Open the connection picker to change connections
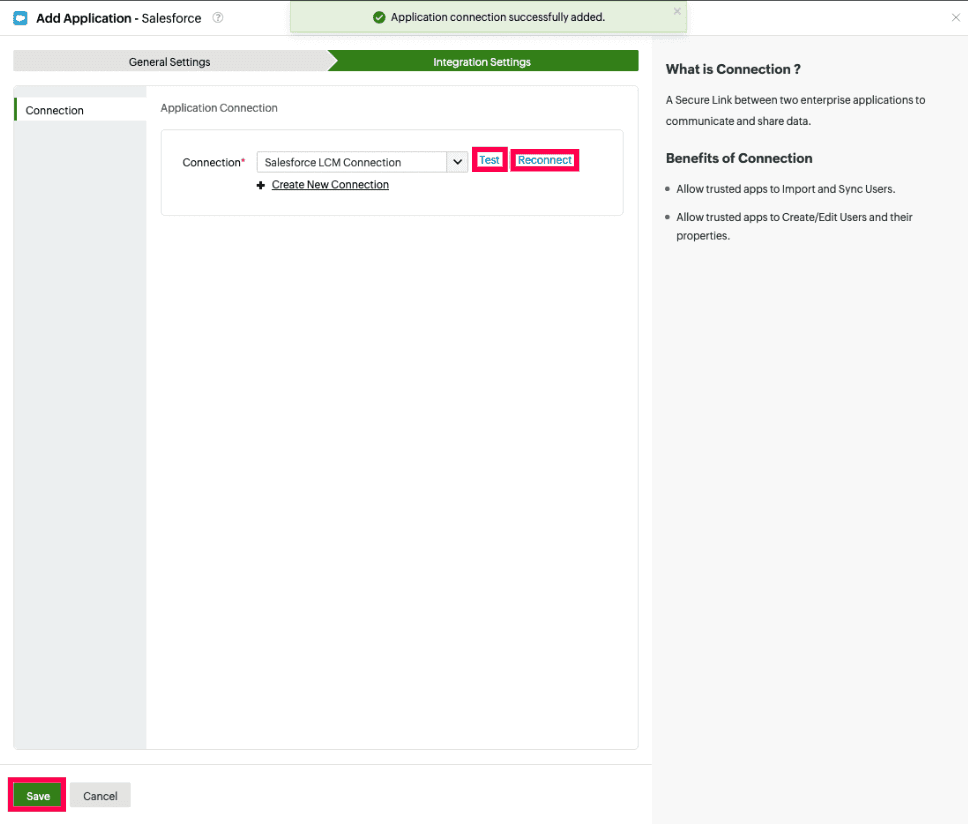Screen dimensions: 968x824 457,160
